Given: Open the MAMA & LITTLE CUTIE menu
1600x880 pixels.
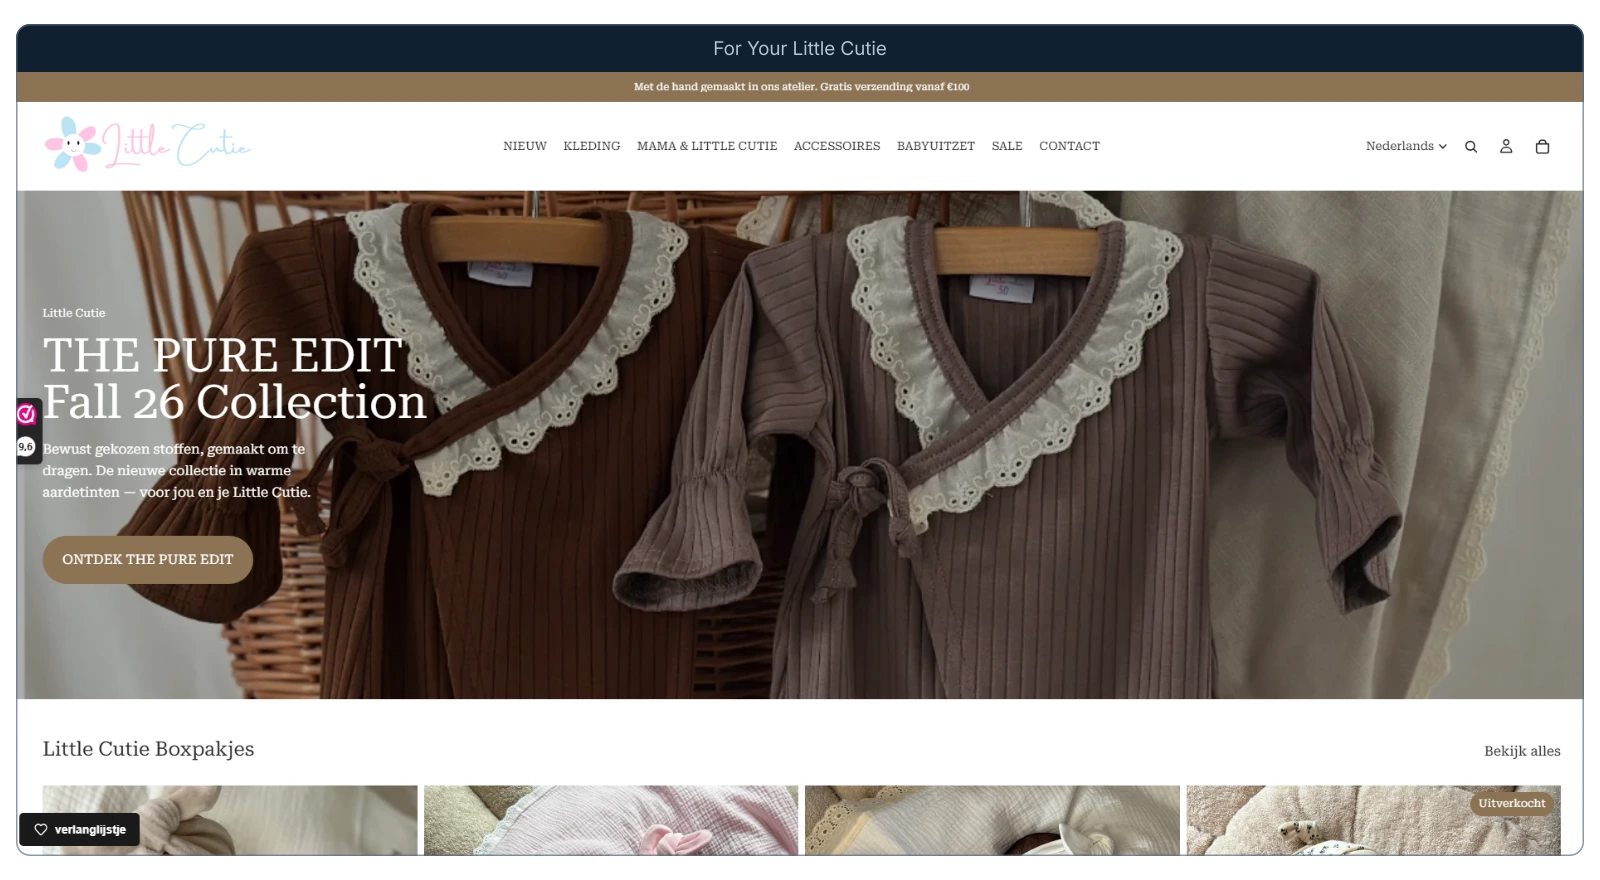Looking at the screenshot, I should coord(707,146).
